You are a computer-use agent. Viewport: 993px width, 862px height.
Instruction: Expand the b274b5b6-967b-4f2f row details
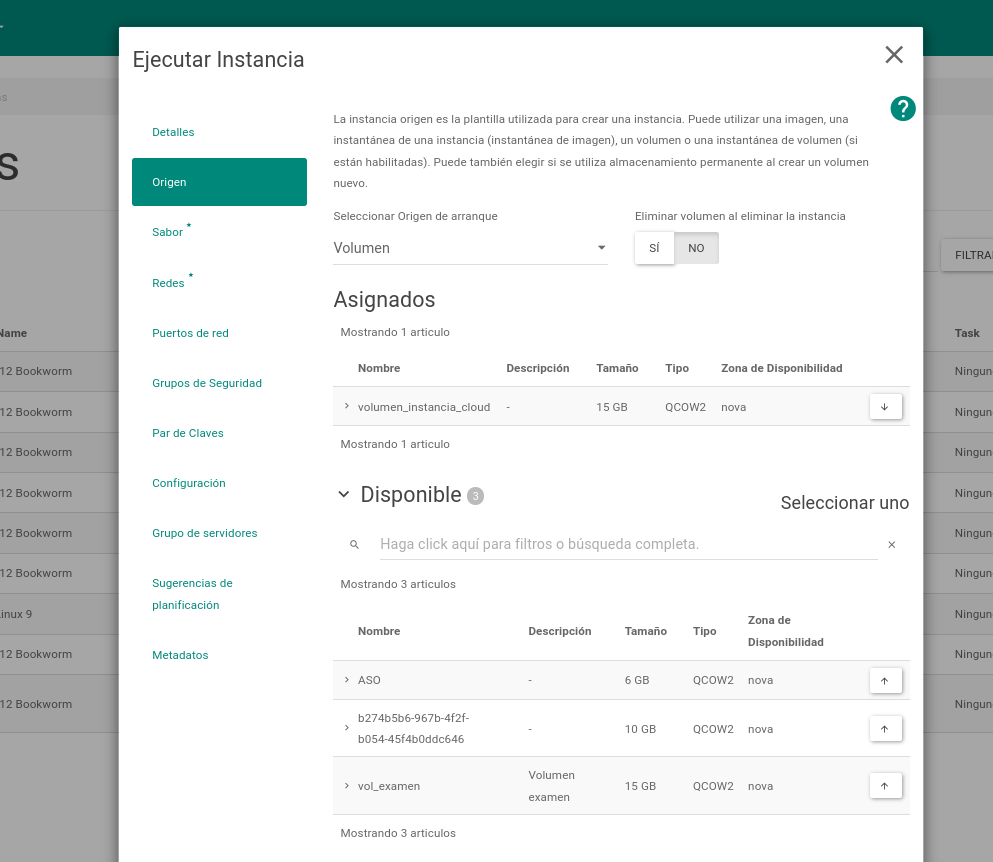point(346,728)
